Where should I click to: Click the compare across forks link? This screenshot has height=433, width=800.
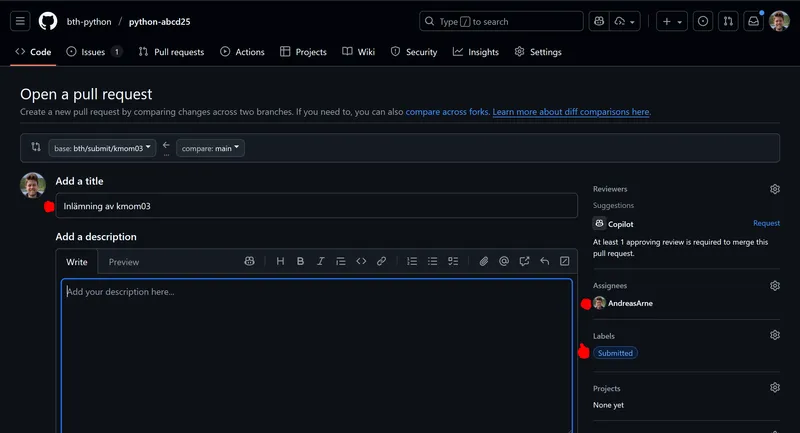tap(447, 112)
